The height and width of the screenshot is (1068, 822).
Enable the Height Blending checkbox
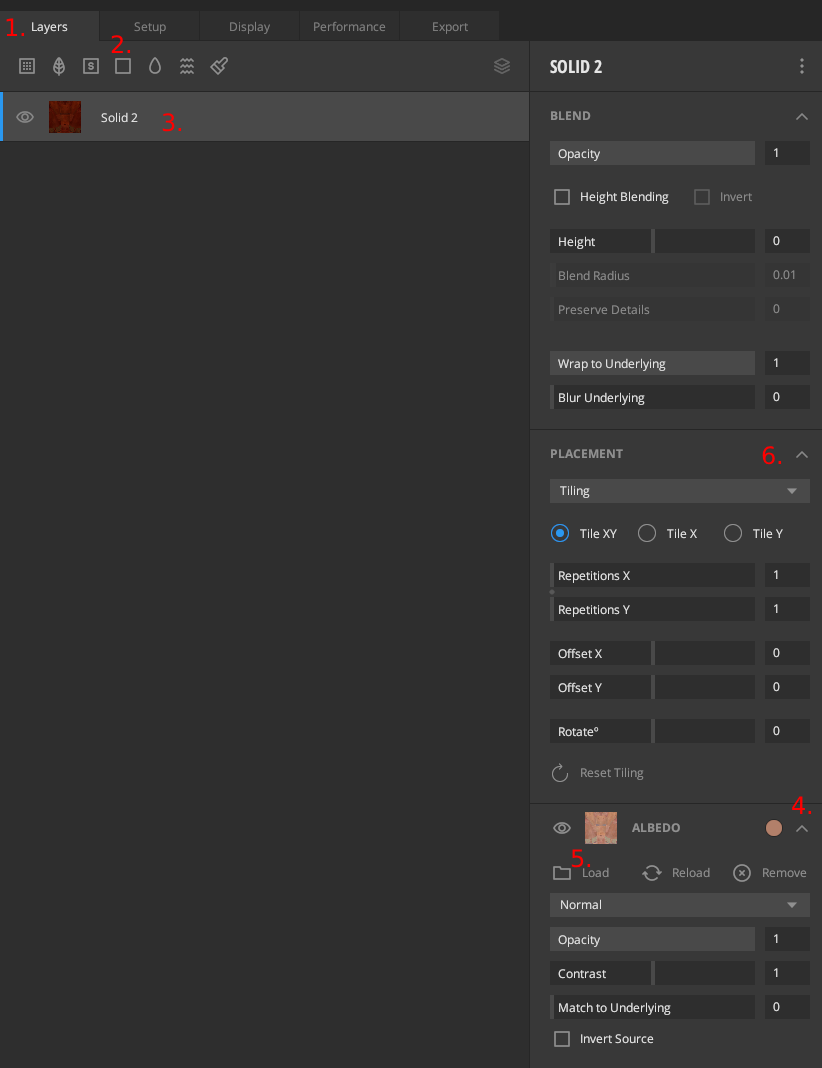[562, 197]
